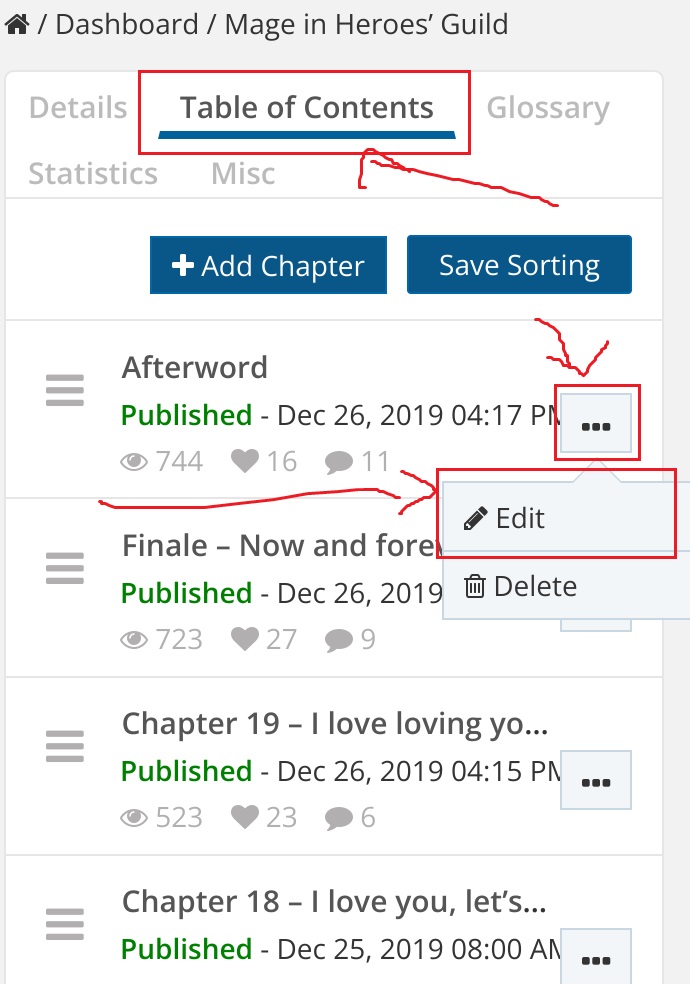Image resolution: width=690 pixels, height=986 pixels.
Task: Click the heart icon under Chapter 19
Action: (244, 818)
